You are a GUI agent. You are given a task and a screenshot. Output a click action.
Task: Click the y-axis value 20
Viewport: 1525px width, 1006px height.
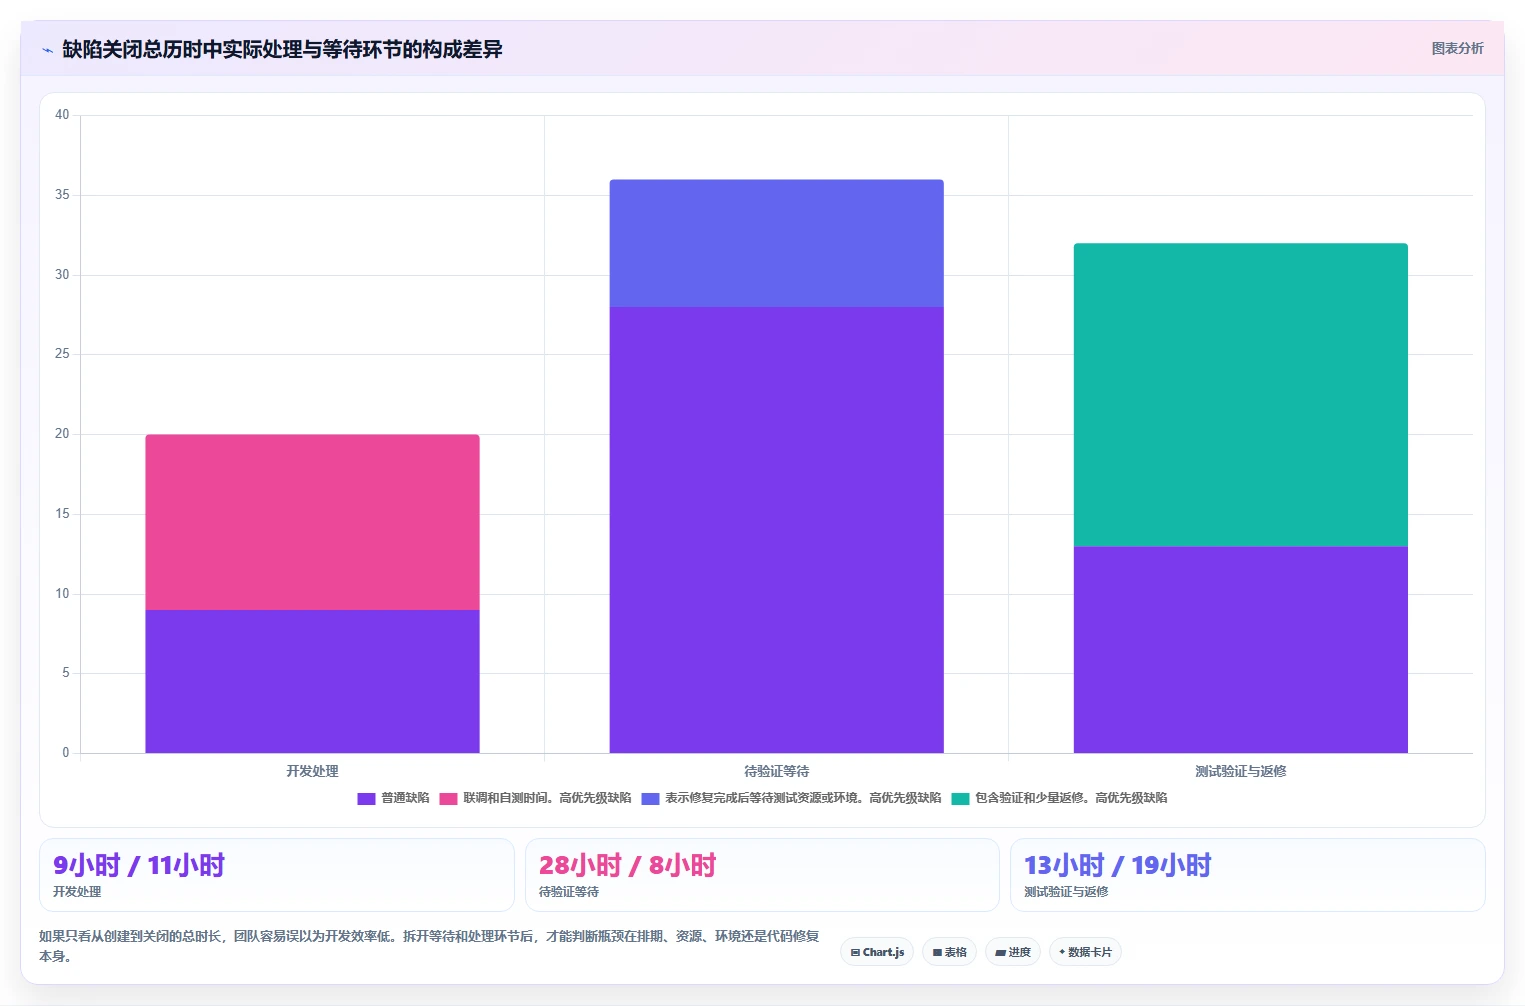62,434
